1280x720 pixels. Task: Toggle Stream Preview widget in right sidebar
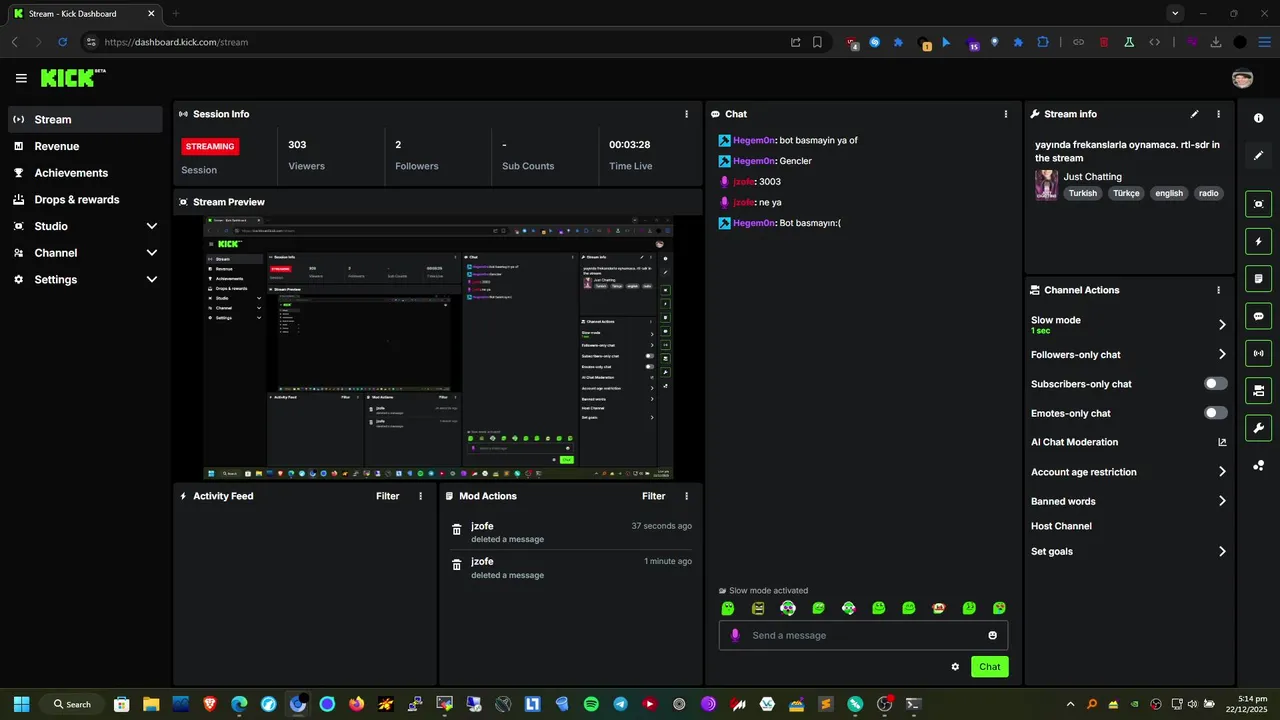pos(1258,204)
